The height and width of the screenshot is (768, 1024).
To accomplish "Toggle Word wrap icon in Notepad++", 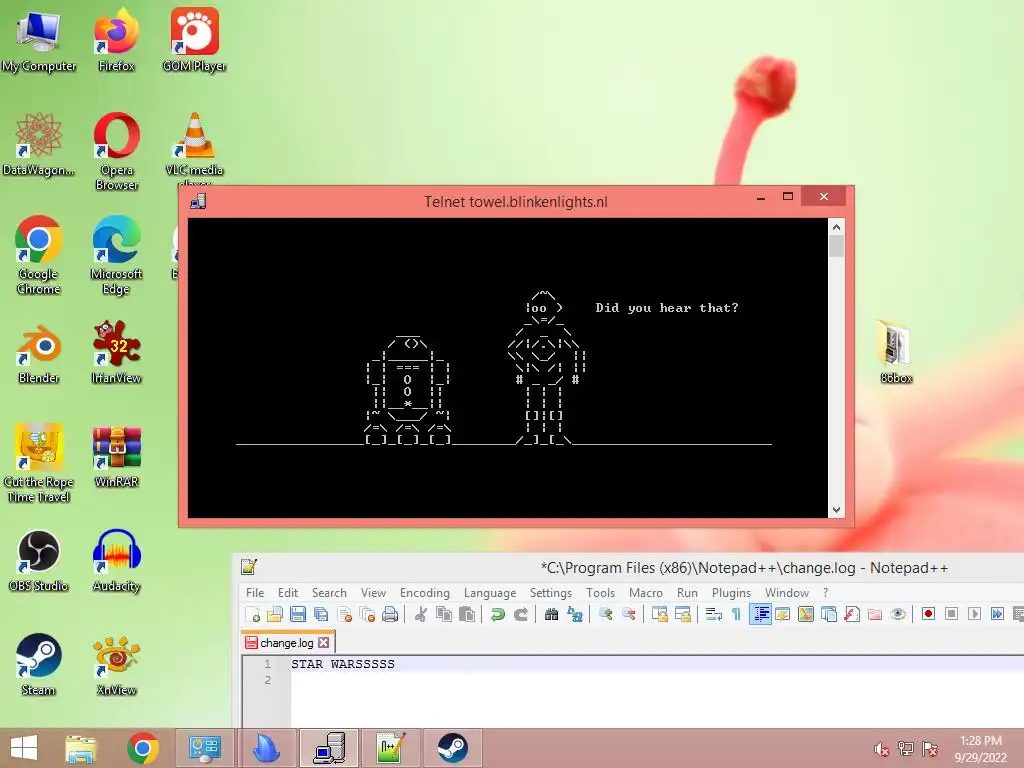I will point(713,614).
